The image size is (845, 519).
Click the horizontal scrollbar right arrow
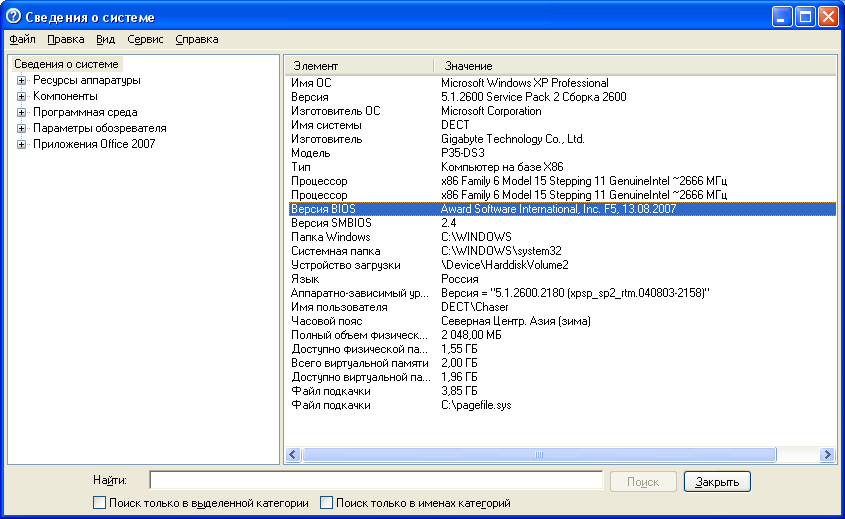(827, 454)
